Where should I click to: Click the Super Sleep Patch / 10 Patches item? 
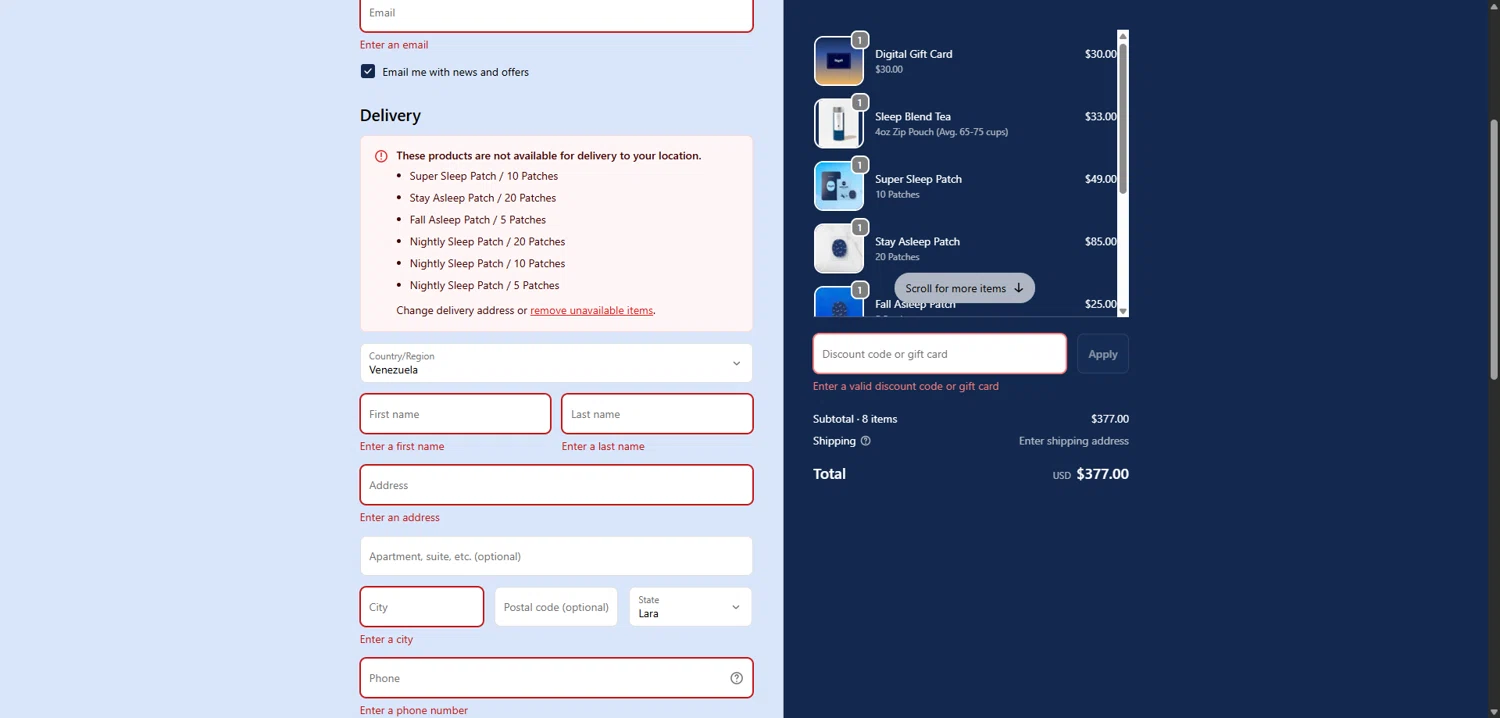point(483,176)
